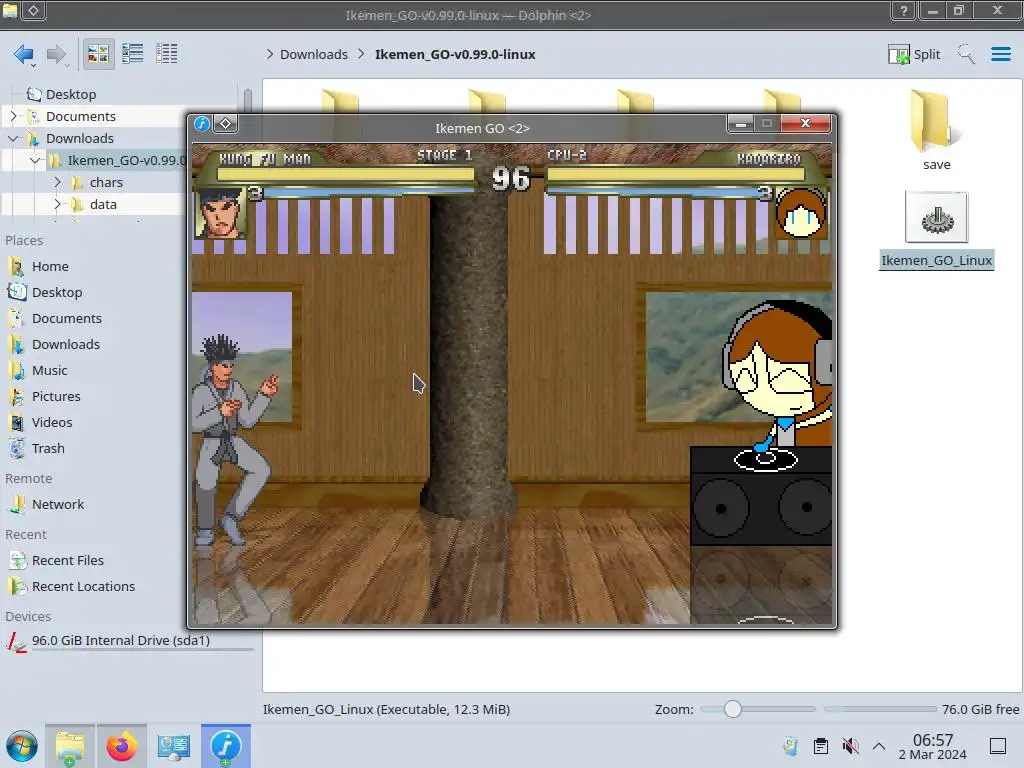Expand the chars folder node

click(x=57, y=182)
